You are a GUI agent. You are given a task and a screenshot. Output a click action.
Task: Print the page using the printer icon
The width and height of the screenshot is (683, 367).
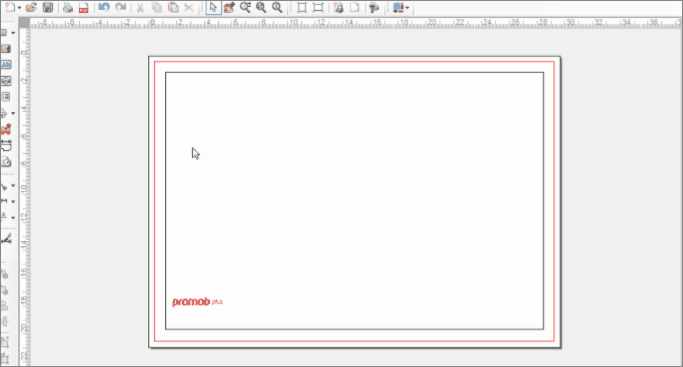tap(68, 7)
